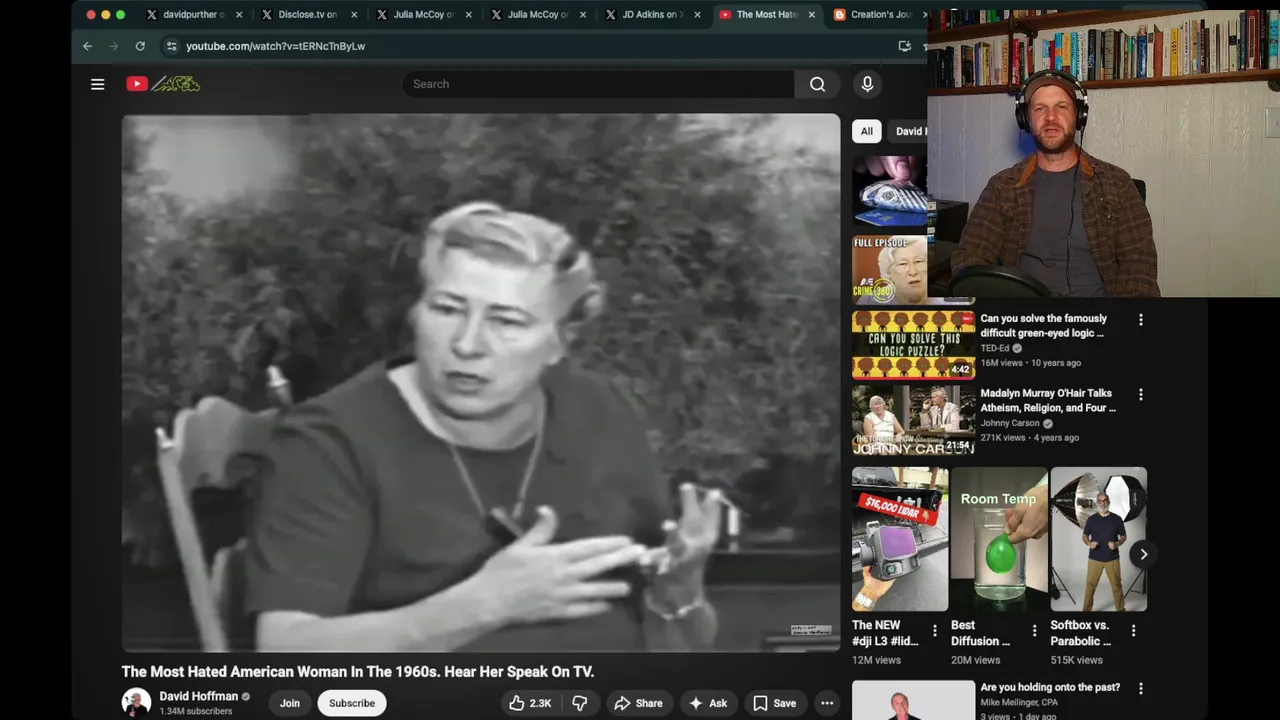Subscribe to David Hoffman channel
The height and width of the screenshot is (720, 1280).
pos(352,703)
